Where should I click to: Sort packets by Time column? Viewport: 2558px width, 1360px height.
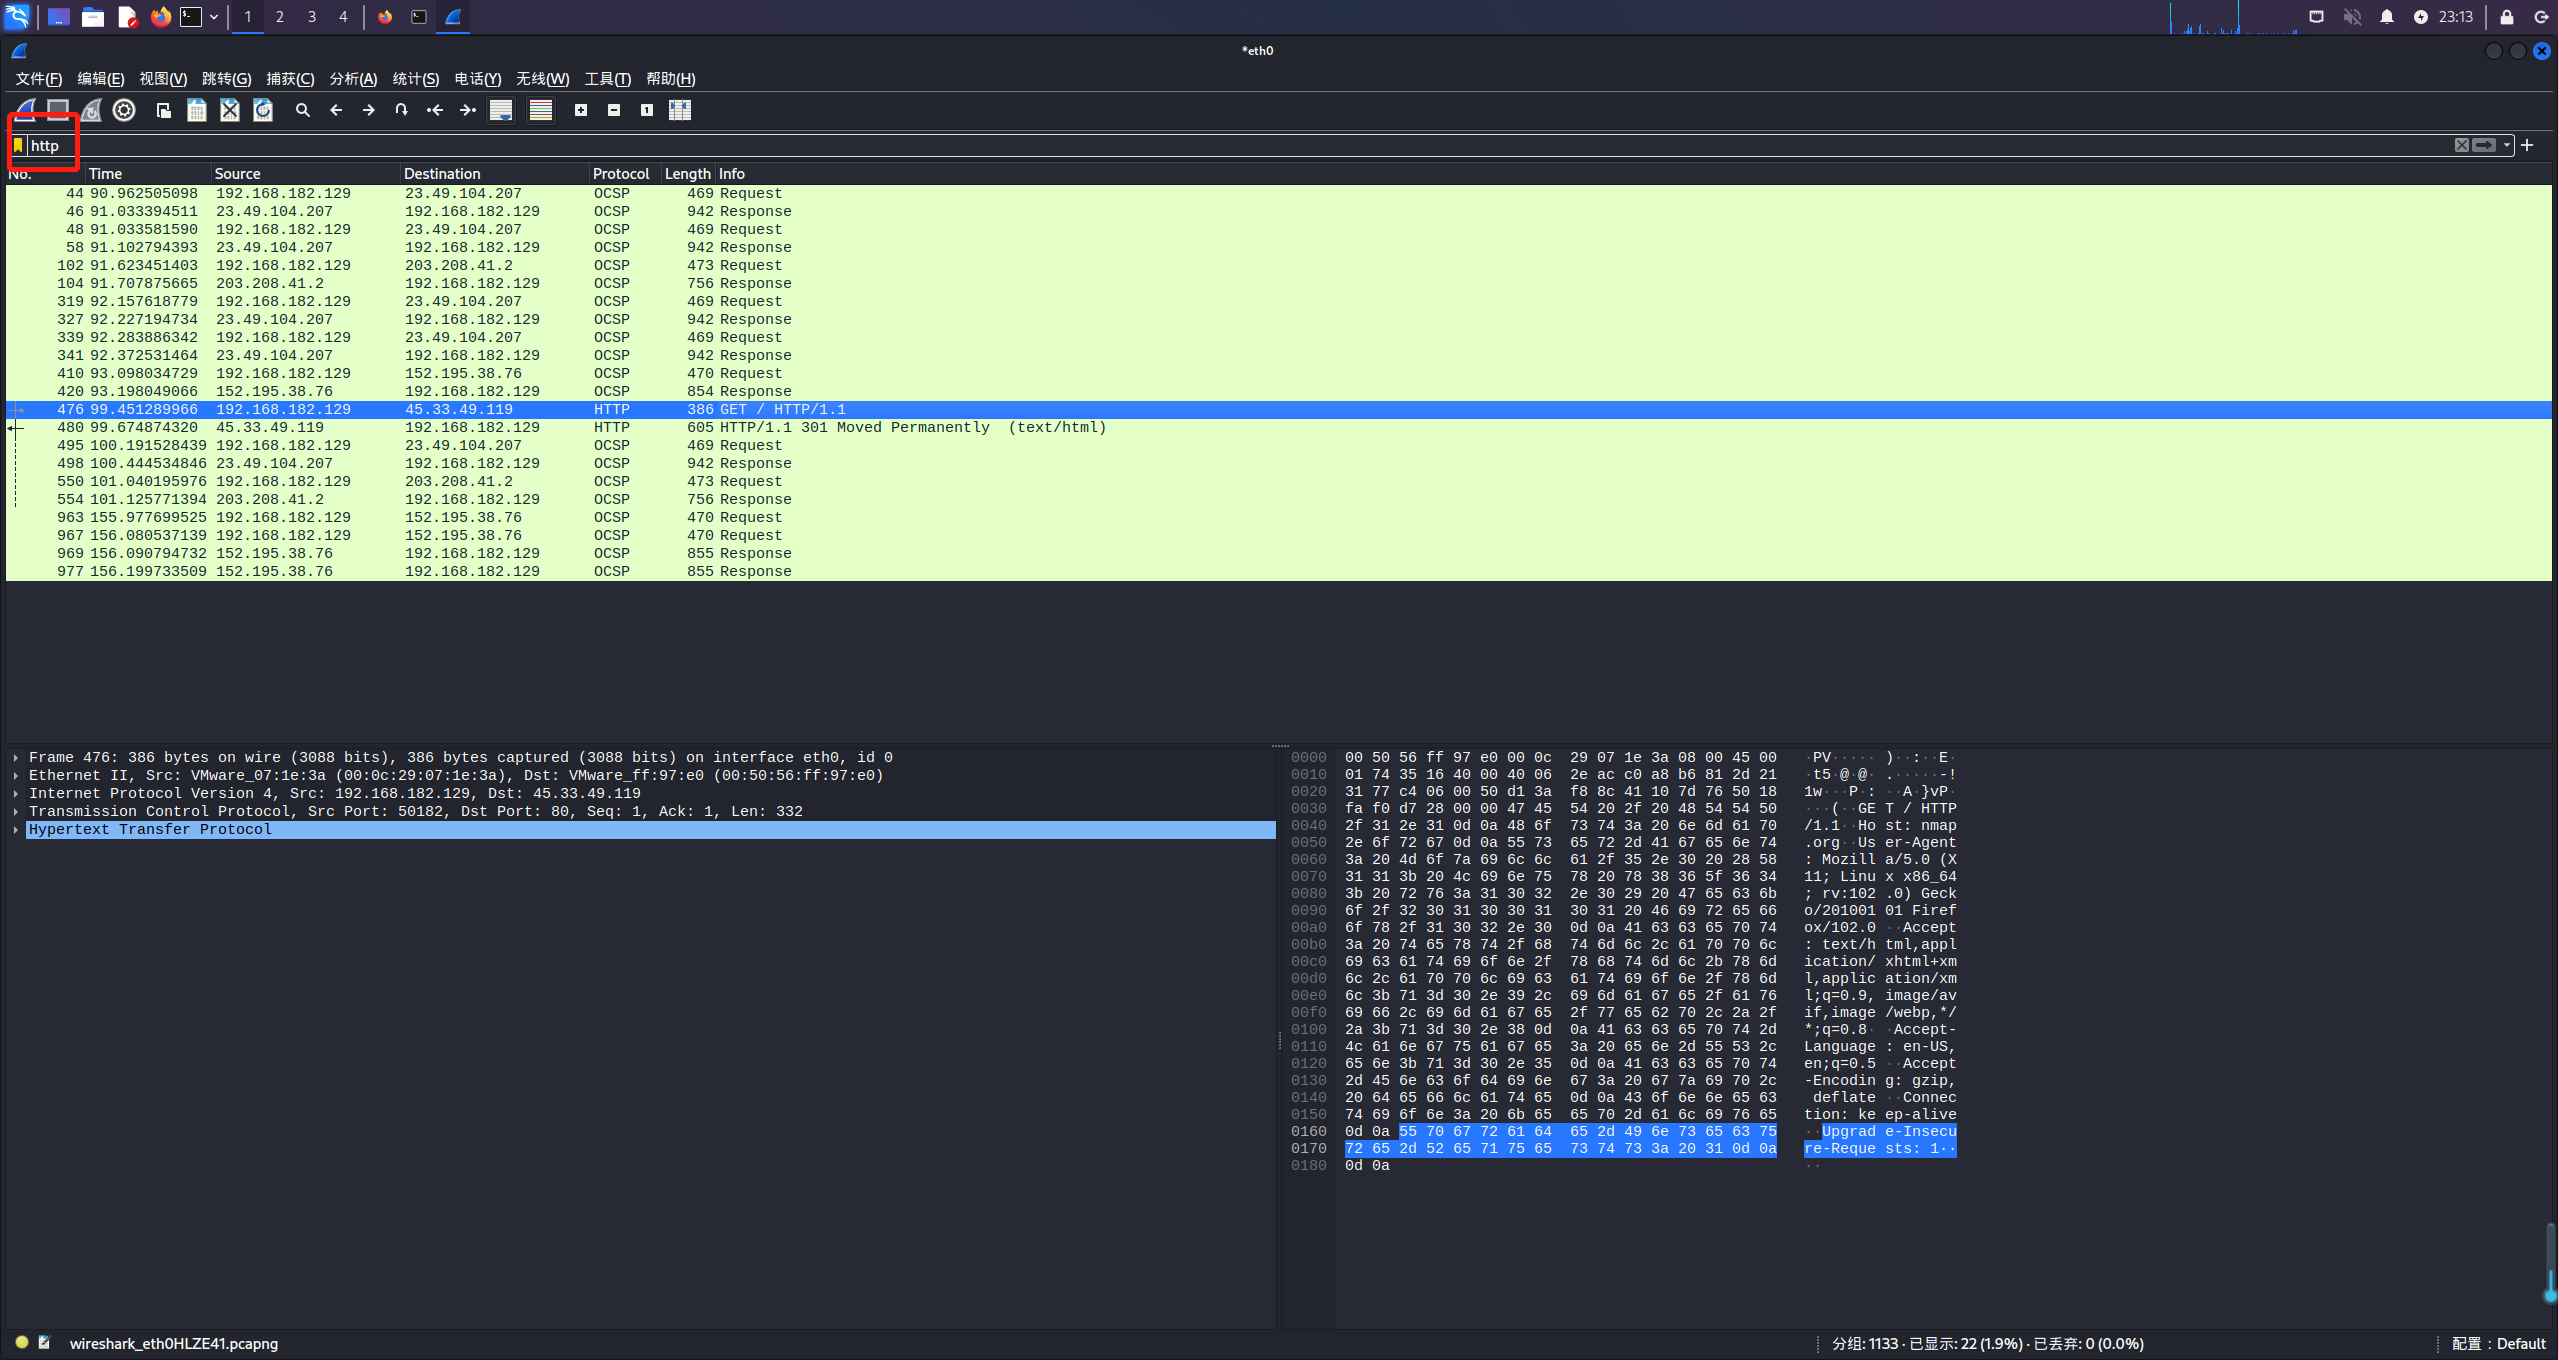pyautogui.click(x=148, y=174)
